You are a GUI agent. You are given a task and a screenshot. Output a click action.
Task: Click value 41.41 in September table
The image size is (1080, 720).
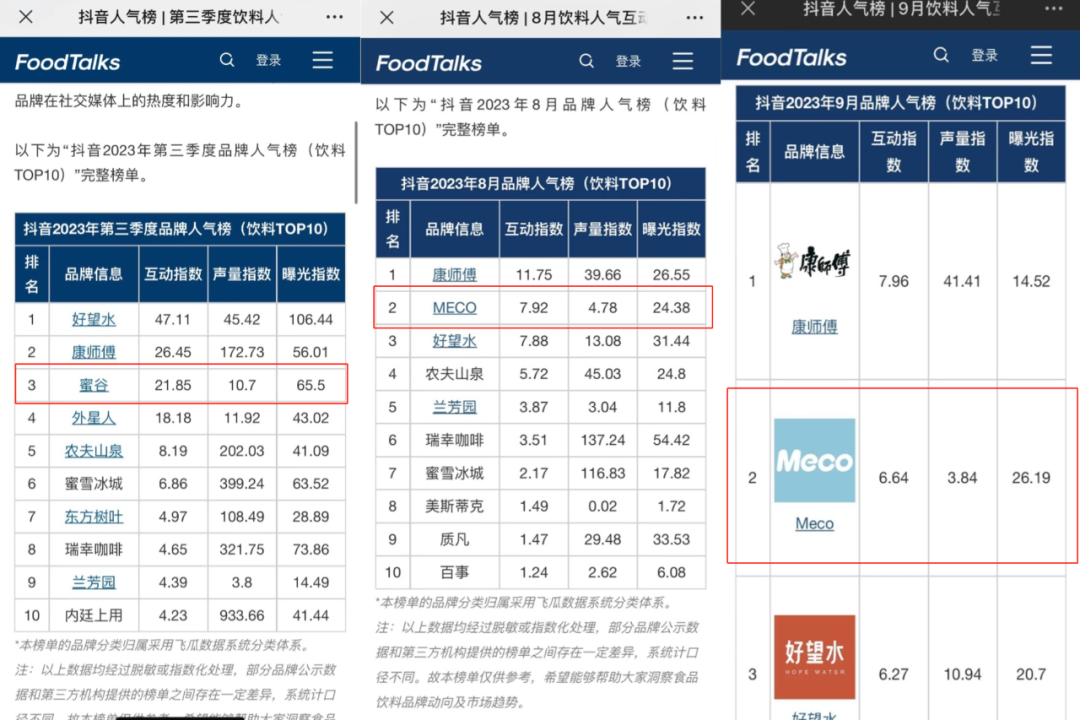tap(962, 281)
